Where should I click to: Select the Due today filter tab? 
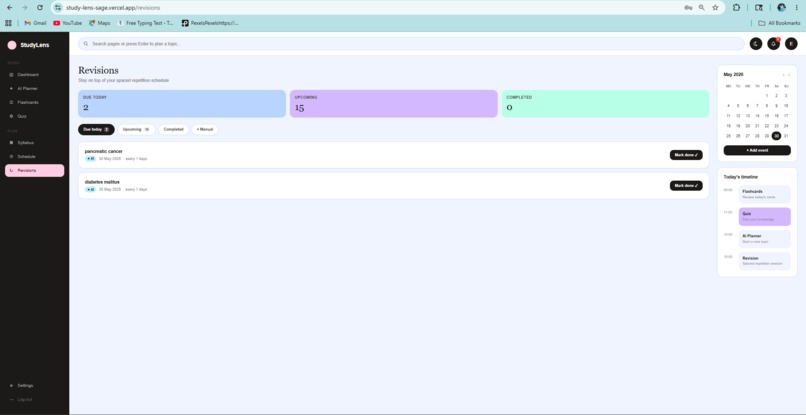pyautogui.click(x=96, y=130)
